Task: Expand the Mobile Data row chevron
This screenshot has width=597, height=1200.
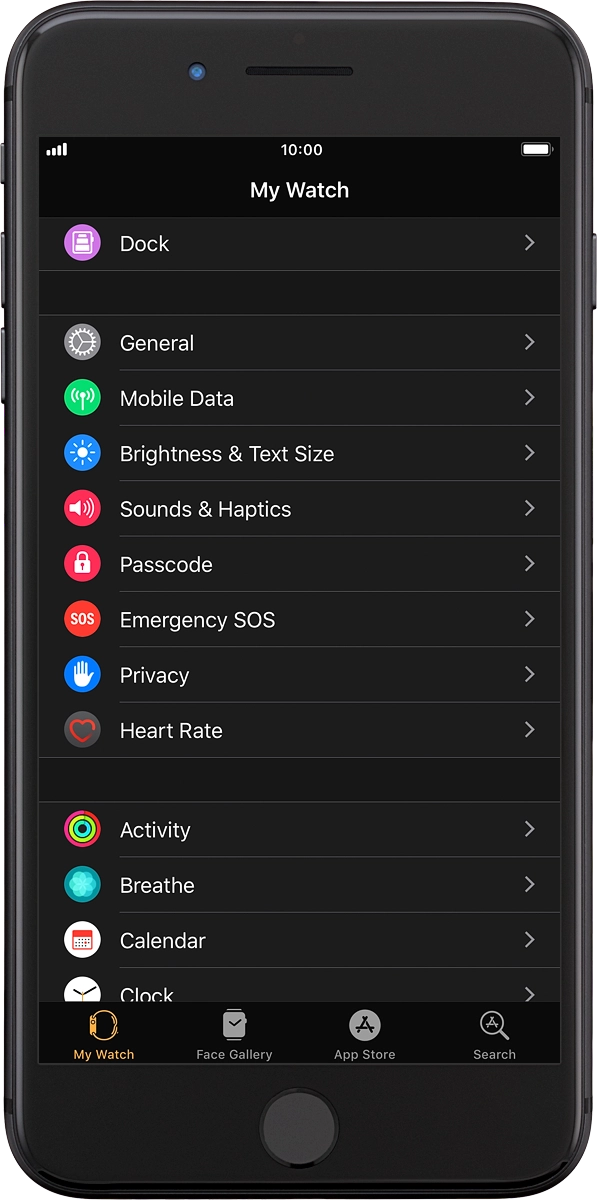Action: [x=529, y=397]
